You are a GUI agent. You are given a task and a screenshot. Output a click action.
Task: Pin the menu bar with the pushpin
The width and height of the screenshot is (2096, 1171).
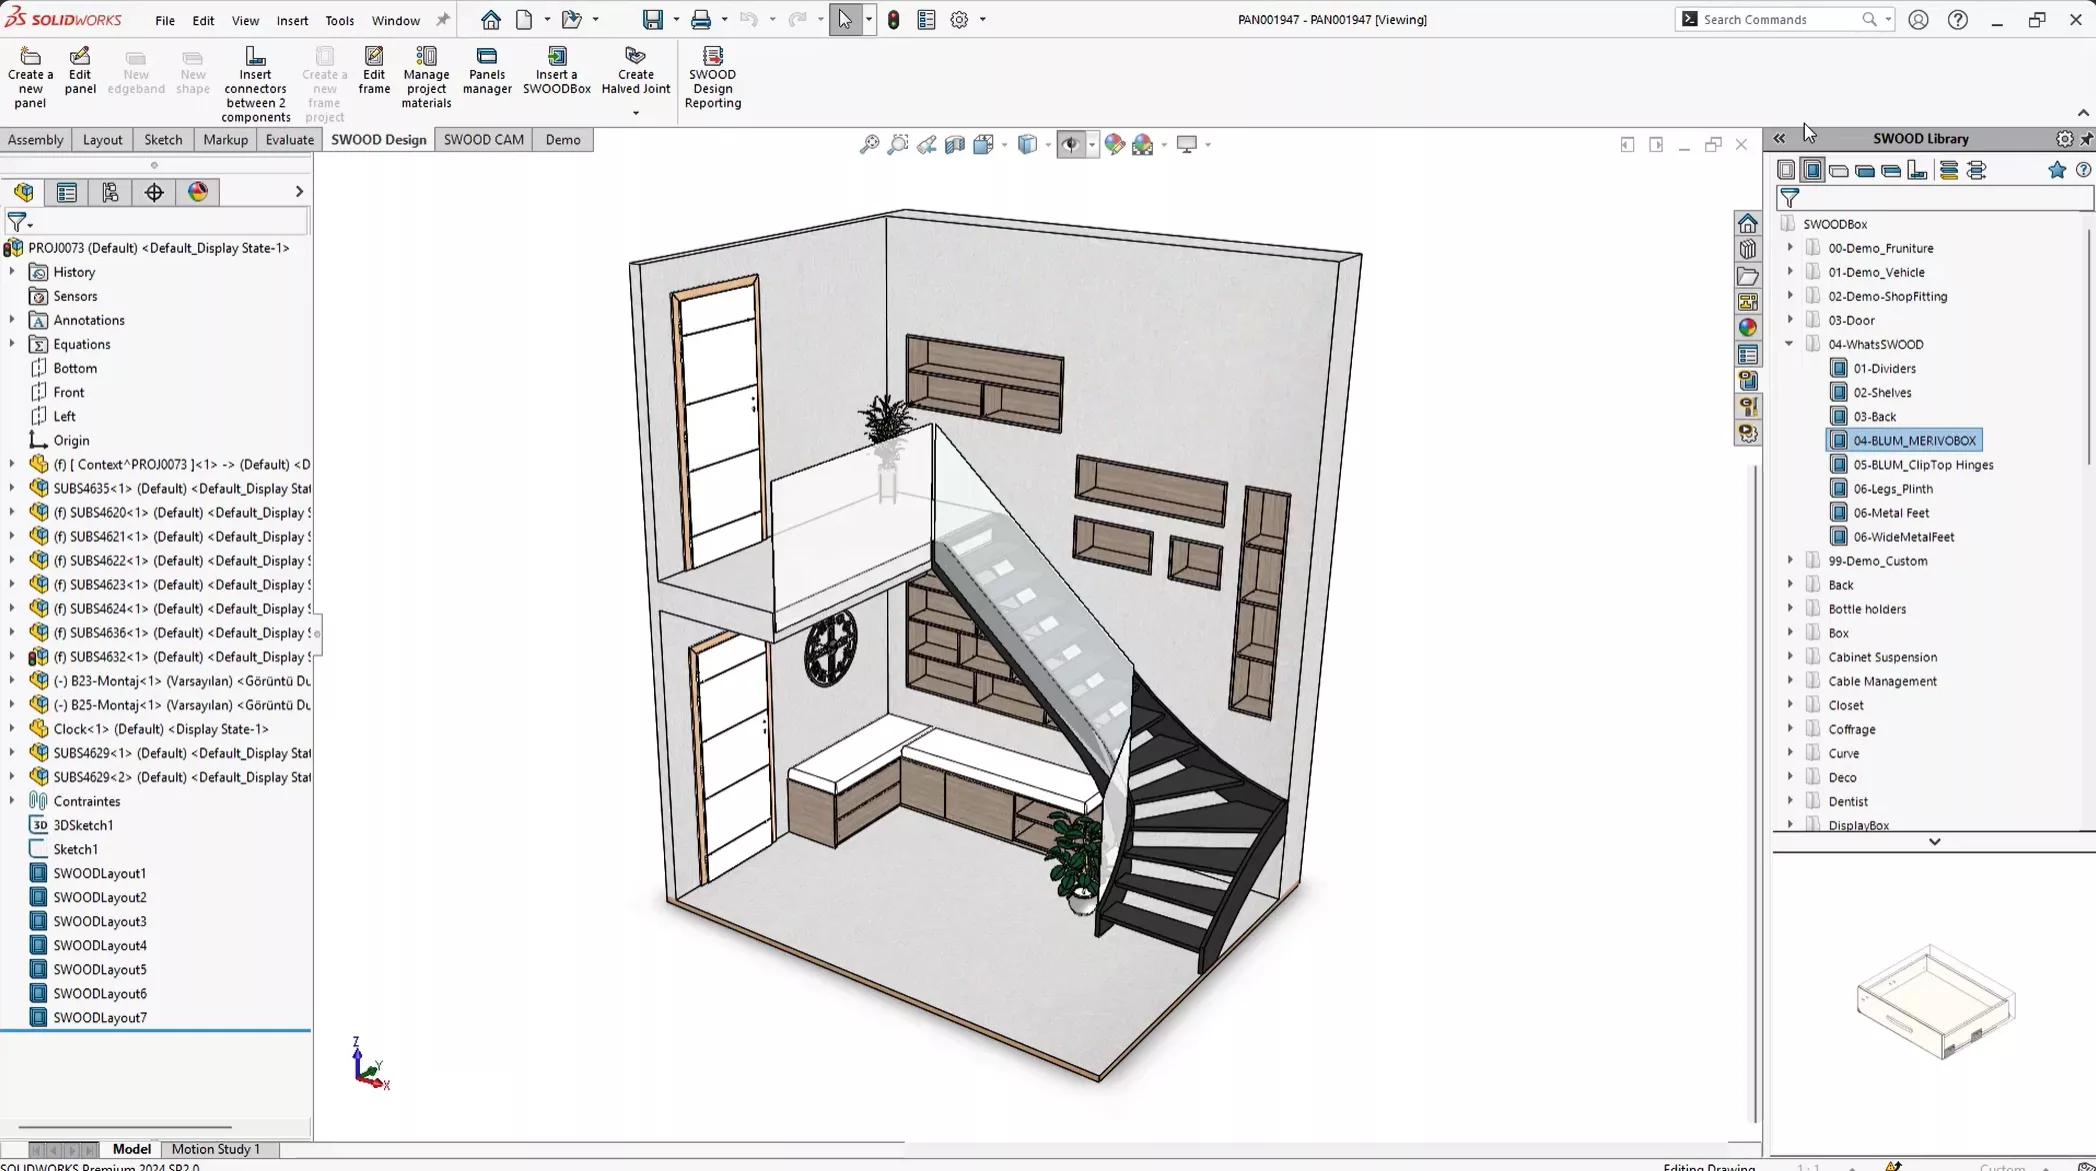click(x=443, y=20)
